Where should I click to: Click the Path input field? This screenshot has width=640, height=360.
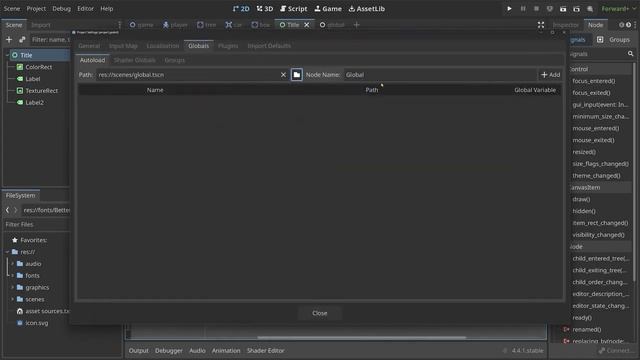tap(188, 75)
